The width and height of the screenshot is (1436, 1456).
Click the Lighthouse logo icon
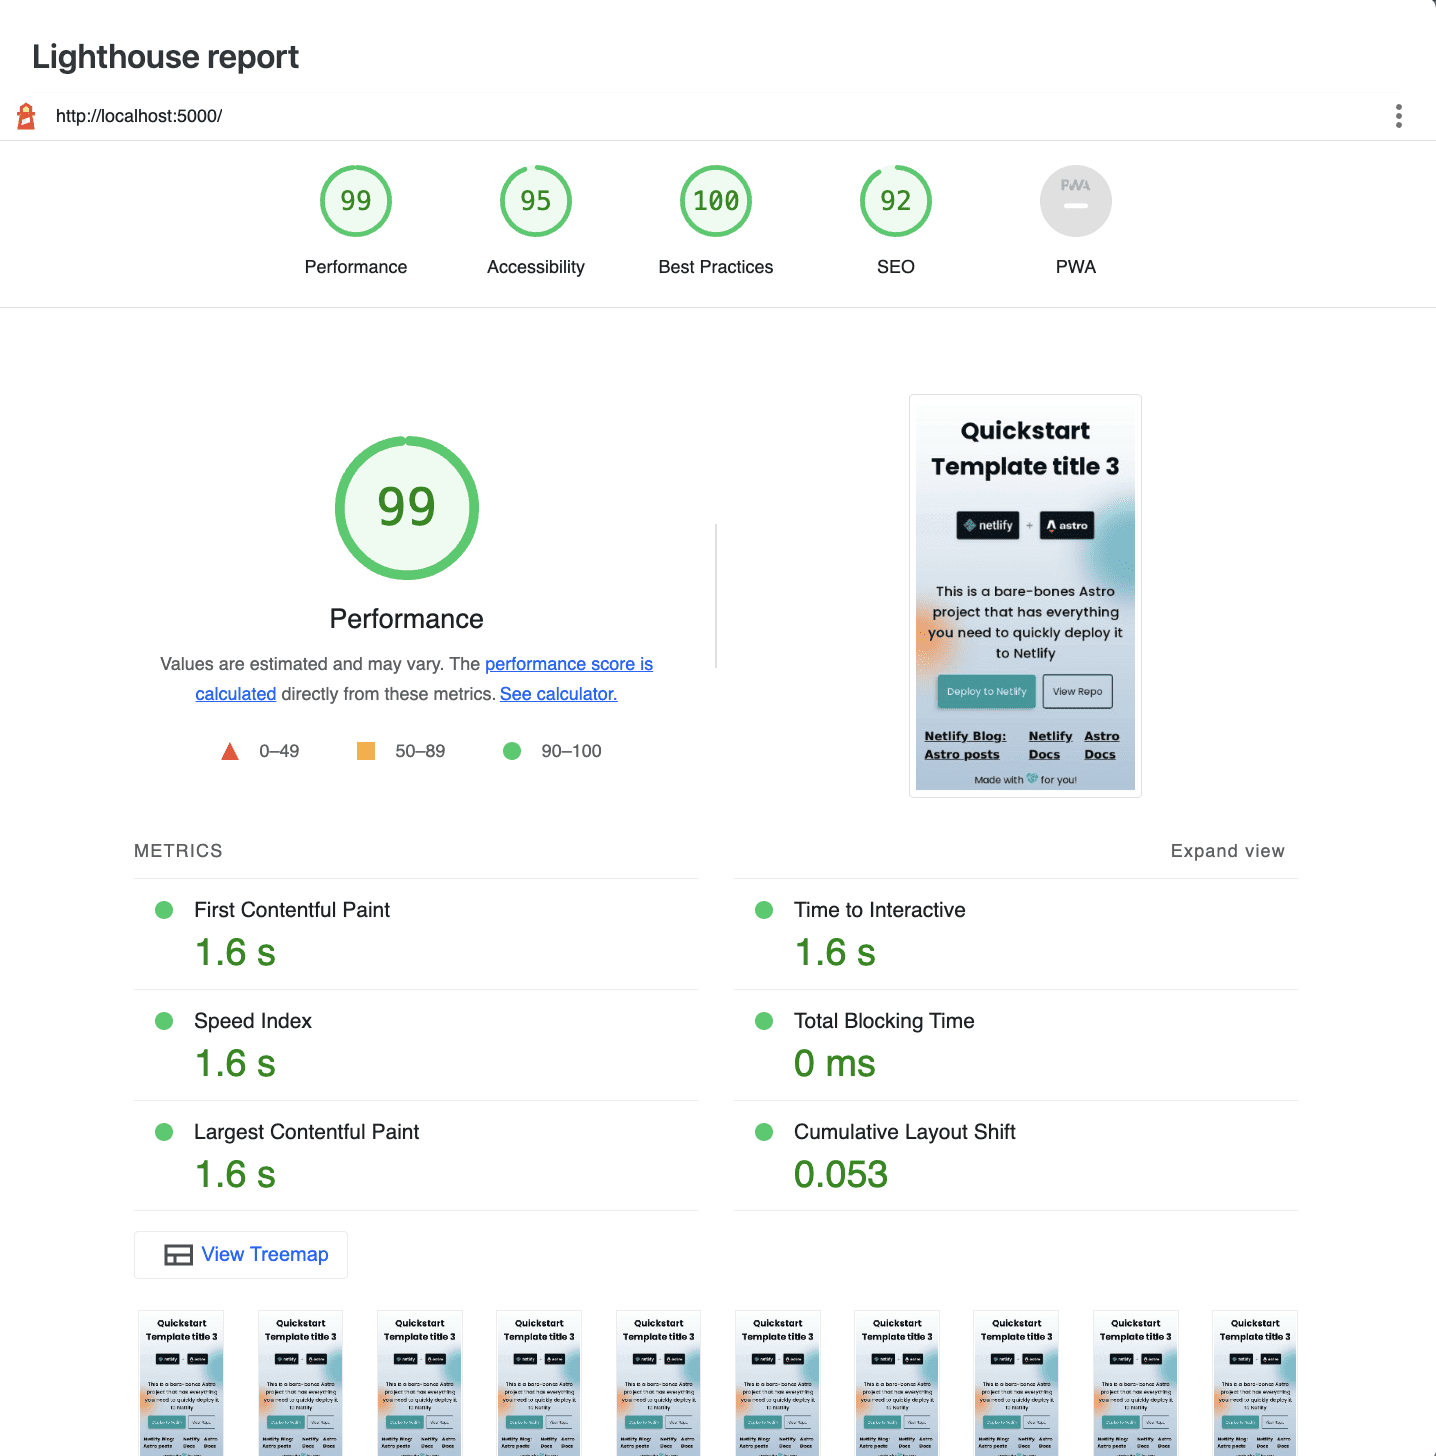pos(27,116)
